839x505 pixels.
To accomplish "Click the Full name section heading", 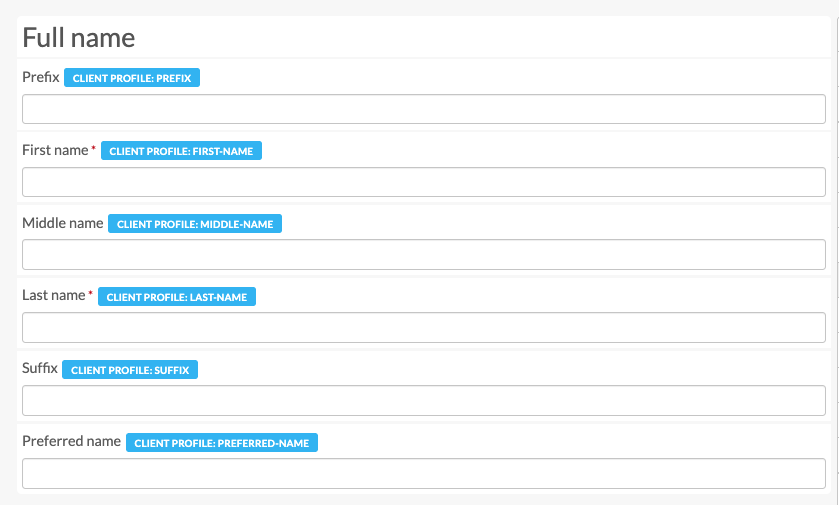I will coord(79,38).
